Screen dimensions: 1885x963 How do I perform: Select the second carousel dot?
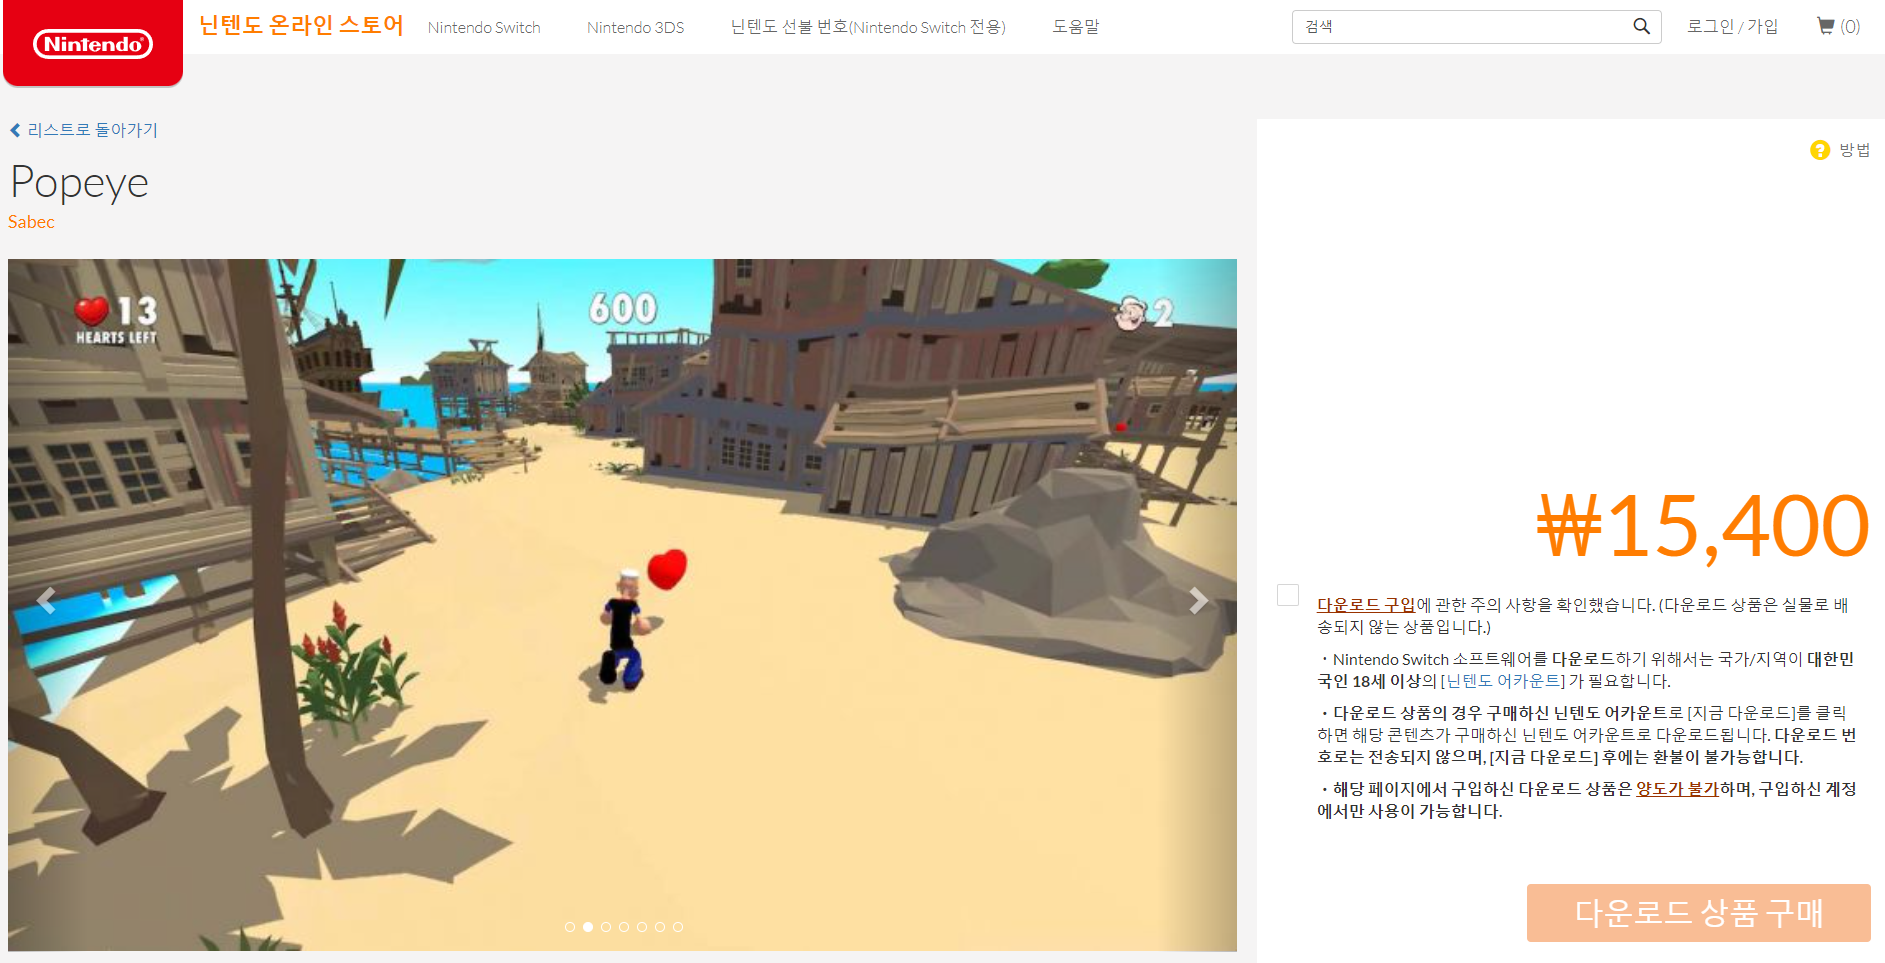588,927
